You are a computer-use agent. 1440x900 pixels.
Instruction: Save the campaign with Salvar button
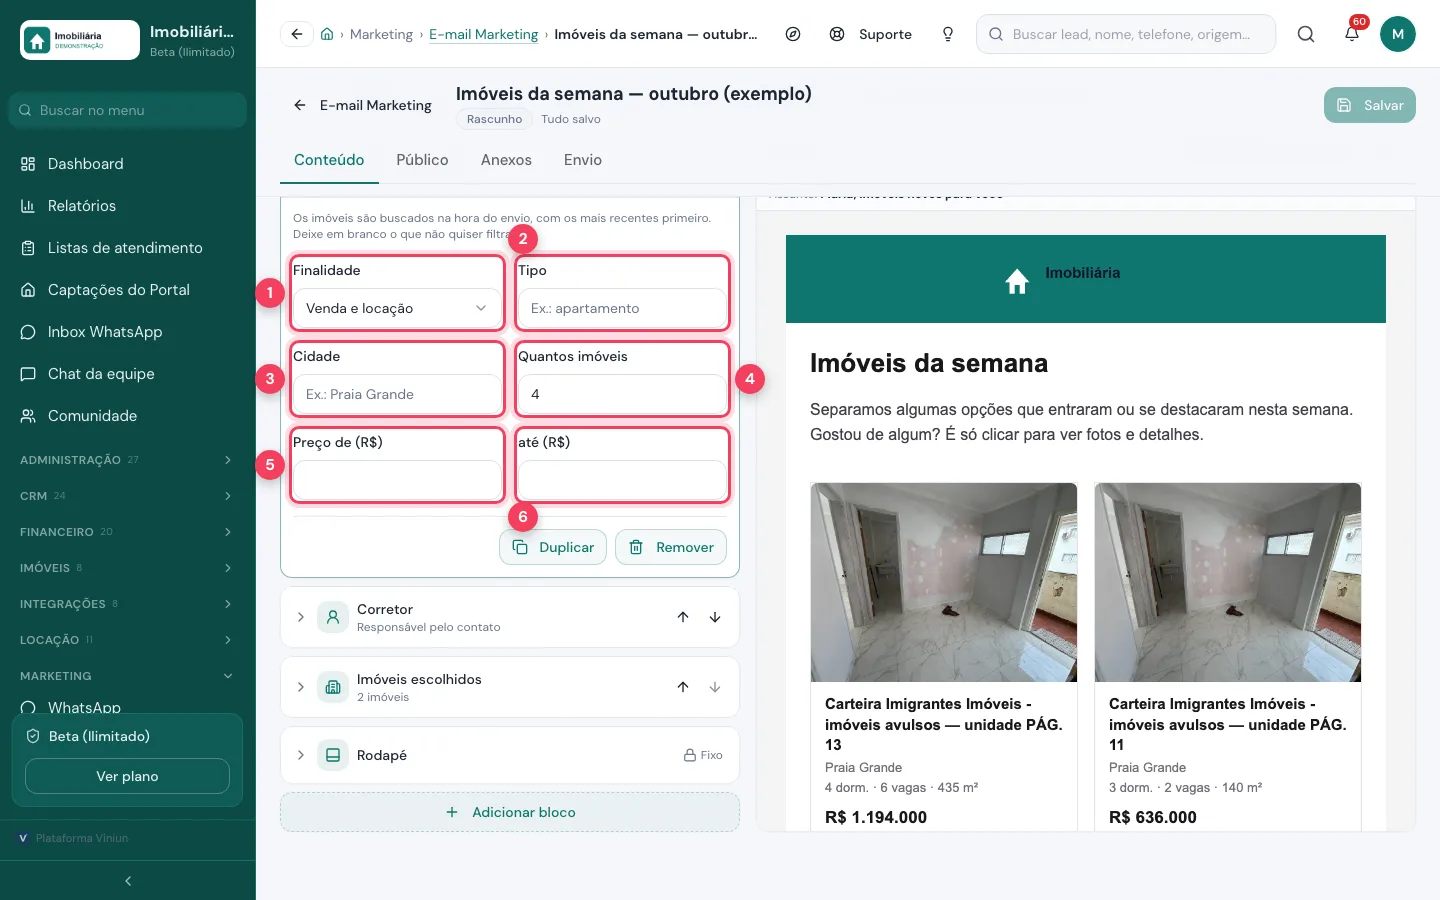pos(1370,105)
